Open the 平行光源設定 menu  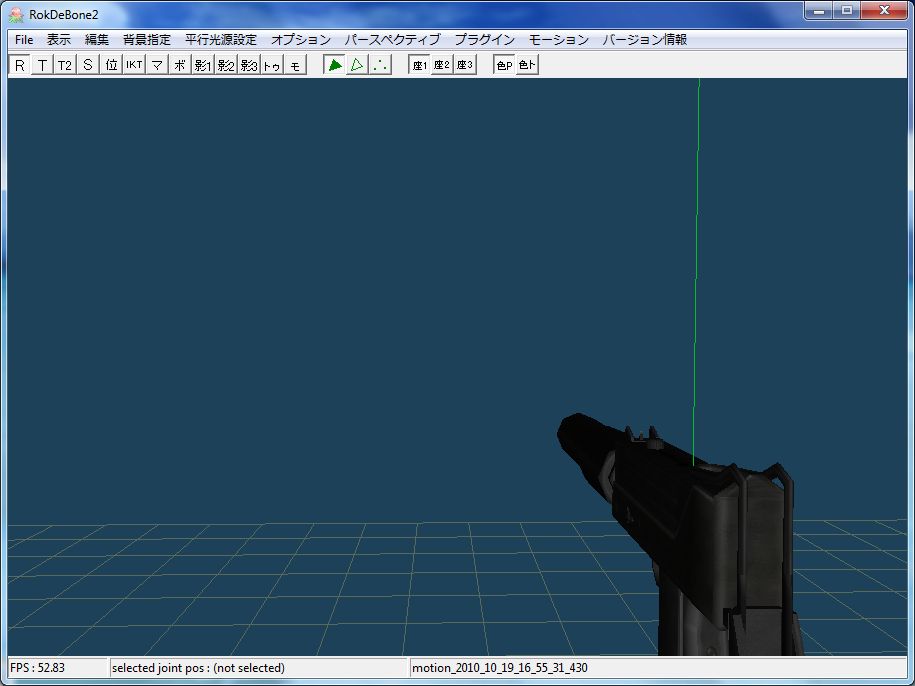[x=221, y=40]
